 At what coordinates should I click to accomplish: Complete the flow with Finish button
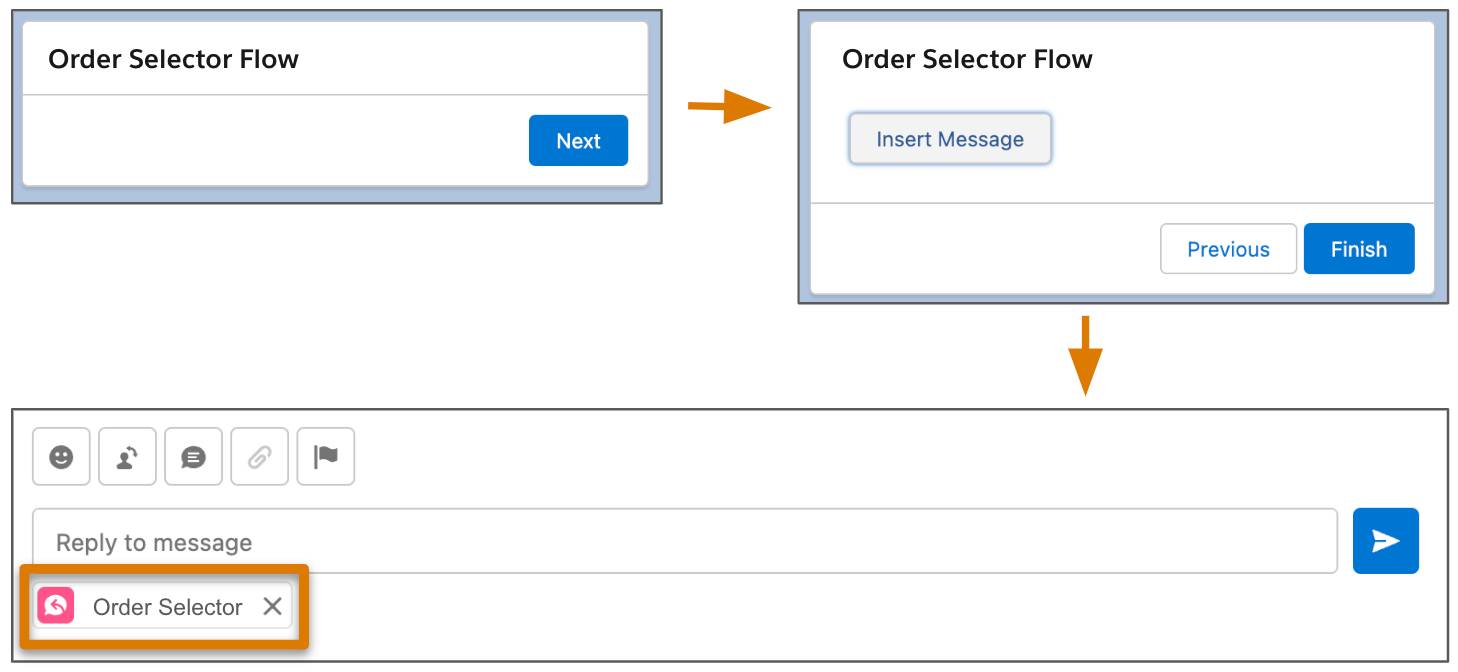pyautogui.click(x=1359, y=249)
